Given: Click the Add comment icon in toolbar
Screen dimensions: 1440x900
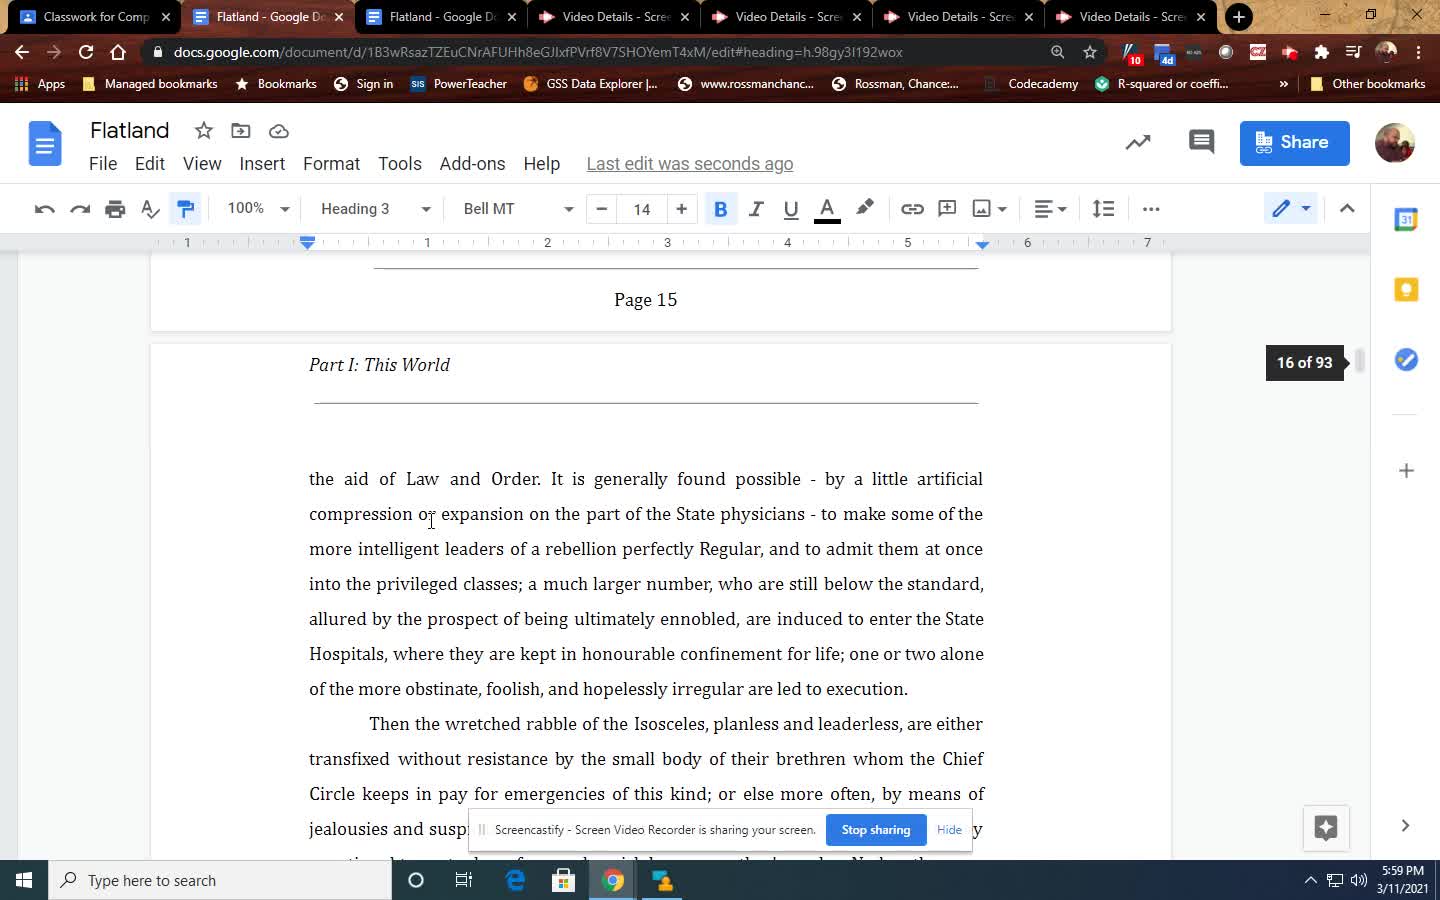Looking at the screenshot, I should (x=947, y=209).
